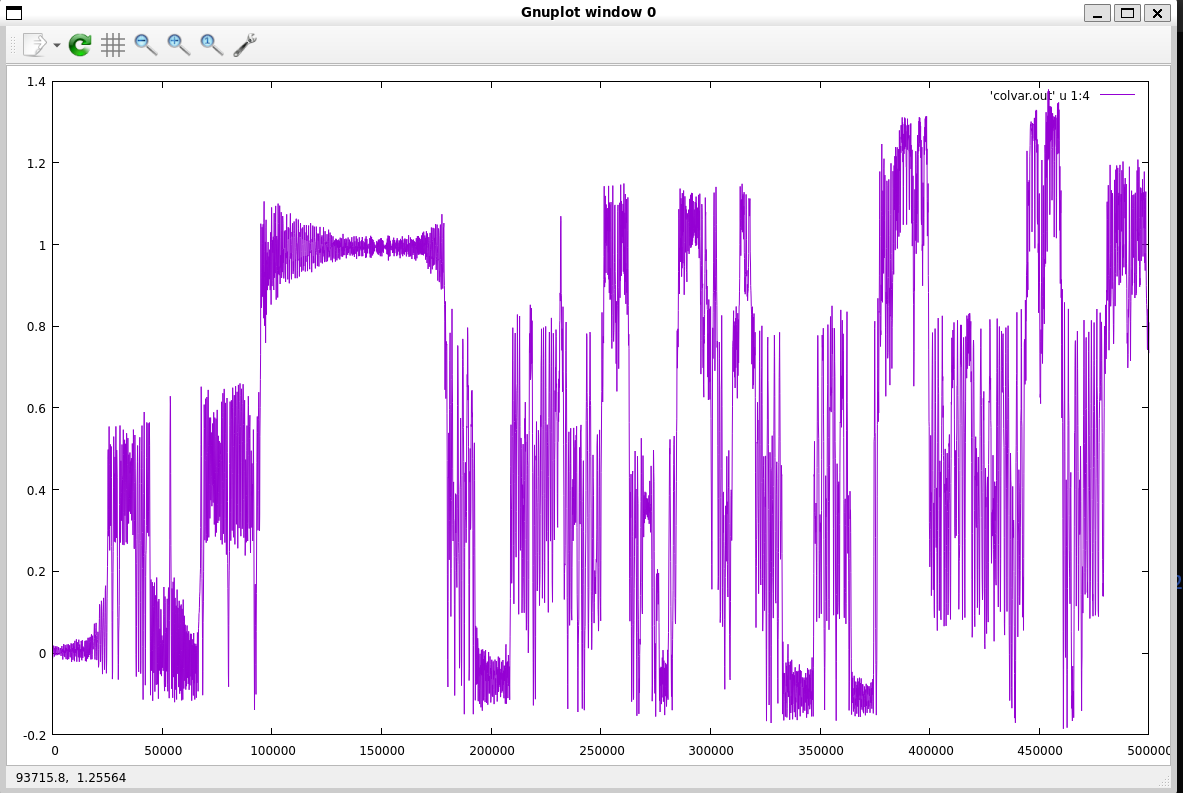Click the x-axis label 150000
This screenshot has height=793, width=1183.
click(382, 751)
